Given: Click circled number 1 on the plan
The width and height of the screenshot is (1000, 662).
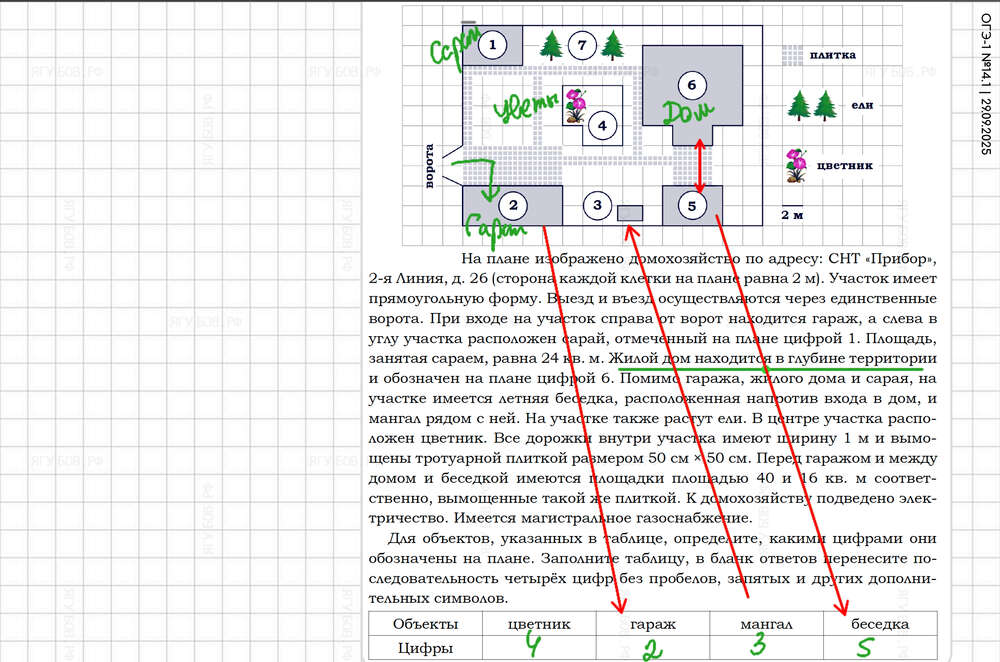Looking at the screenshot, I should (x=491, y=44).
